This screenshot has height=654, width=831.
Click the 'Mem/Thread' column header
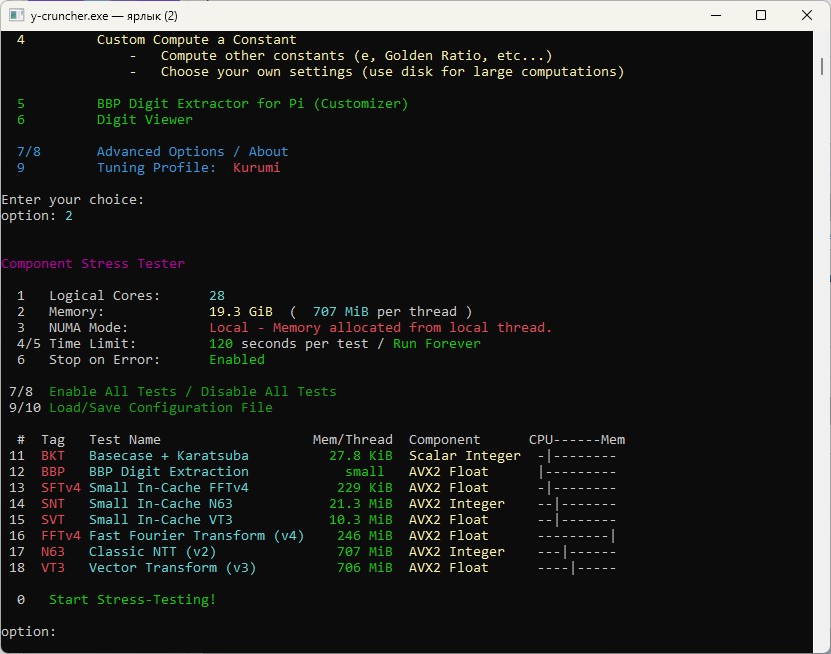pos(352,440)
